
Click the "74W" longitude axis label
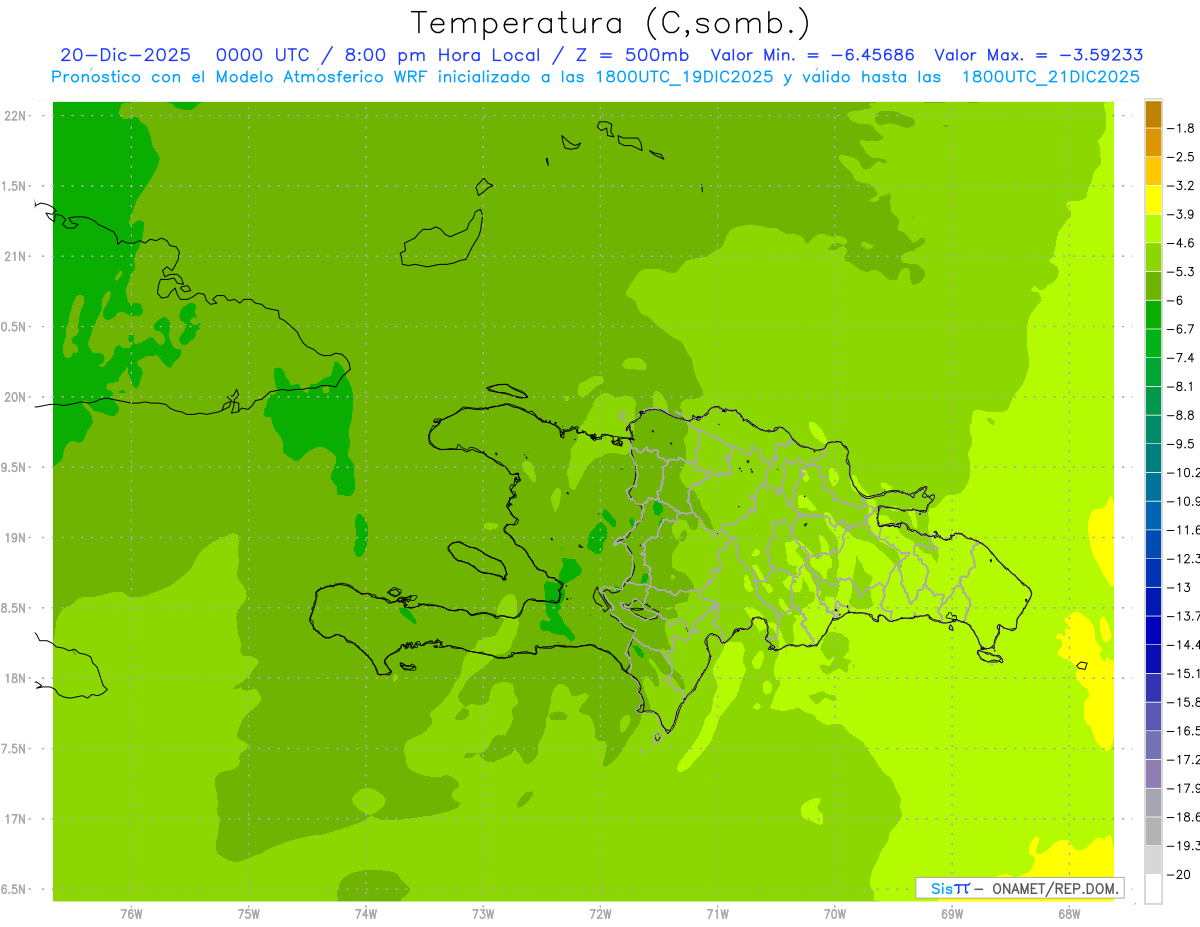(x=365, y=912)
